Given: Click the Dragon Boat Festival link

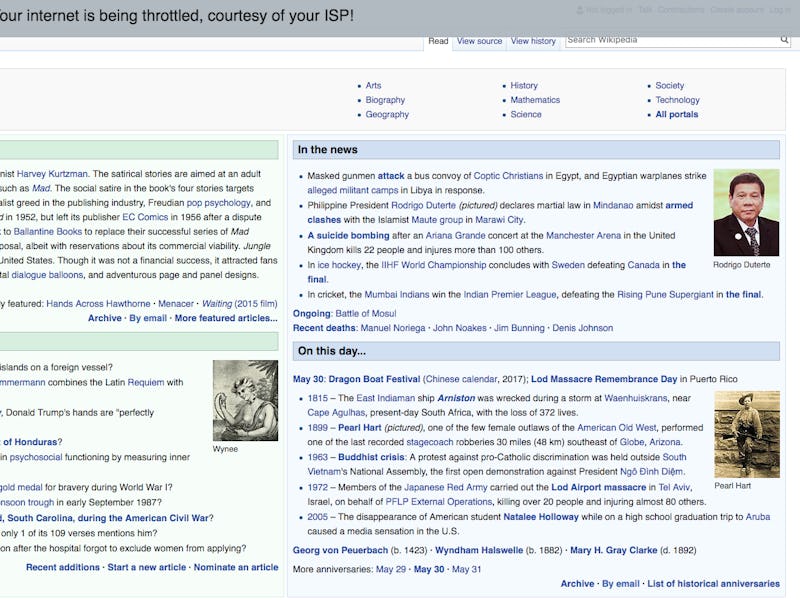Looking at the screenshot, I should coord(373,379).
